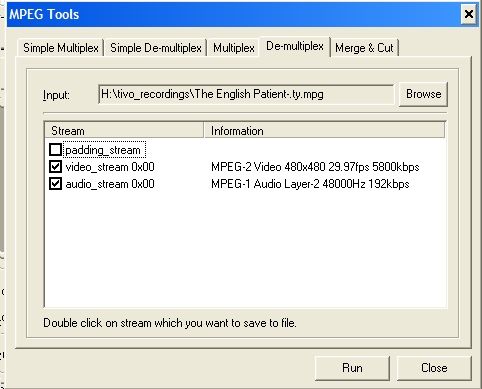Screen dimensions: 482x389
Task: Click the Close button
Action: coord(434,368)
